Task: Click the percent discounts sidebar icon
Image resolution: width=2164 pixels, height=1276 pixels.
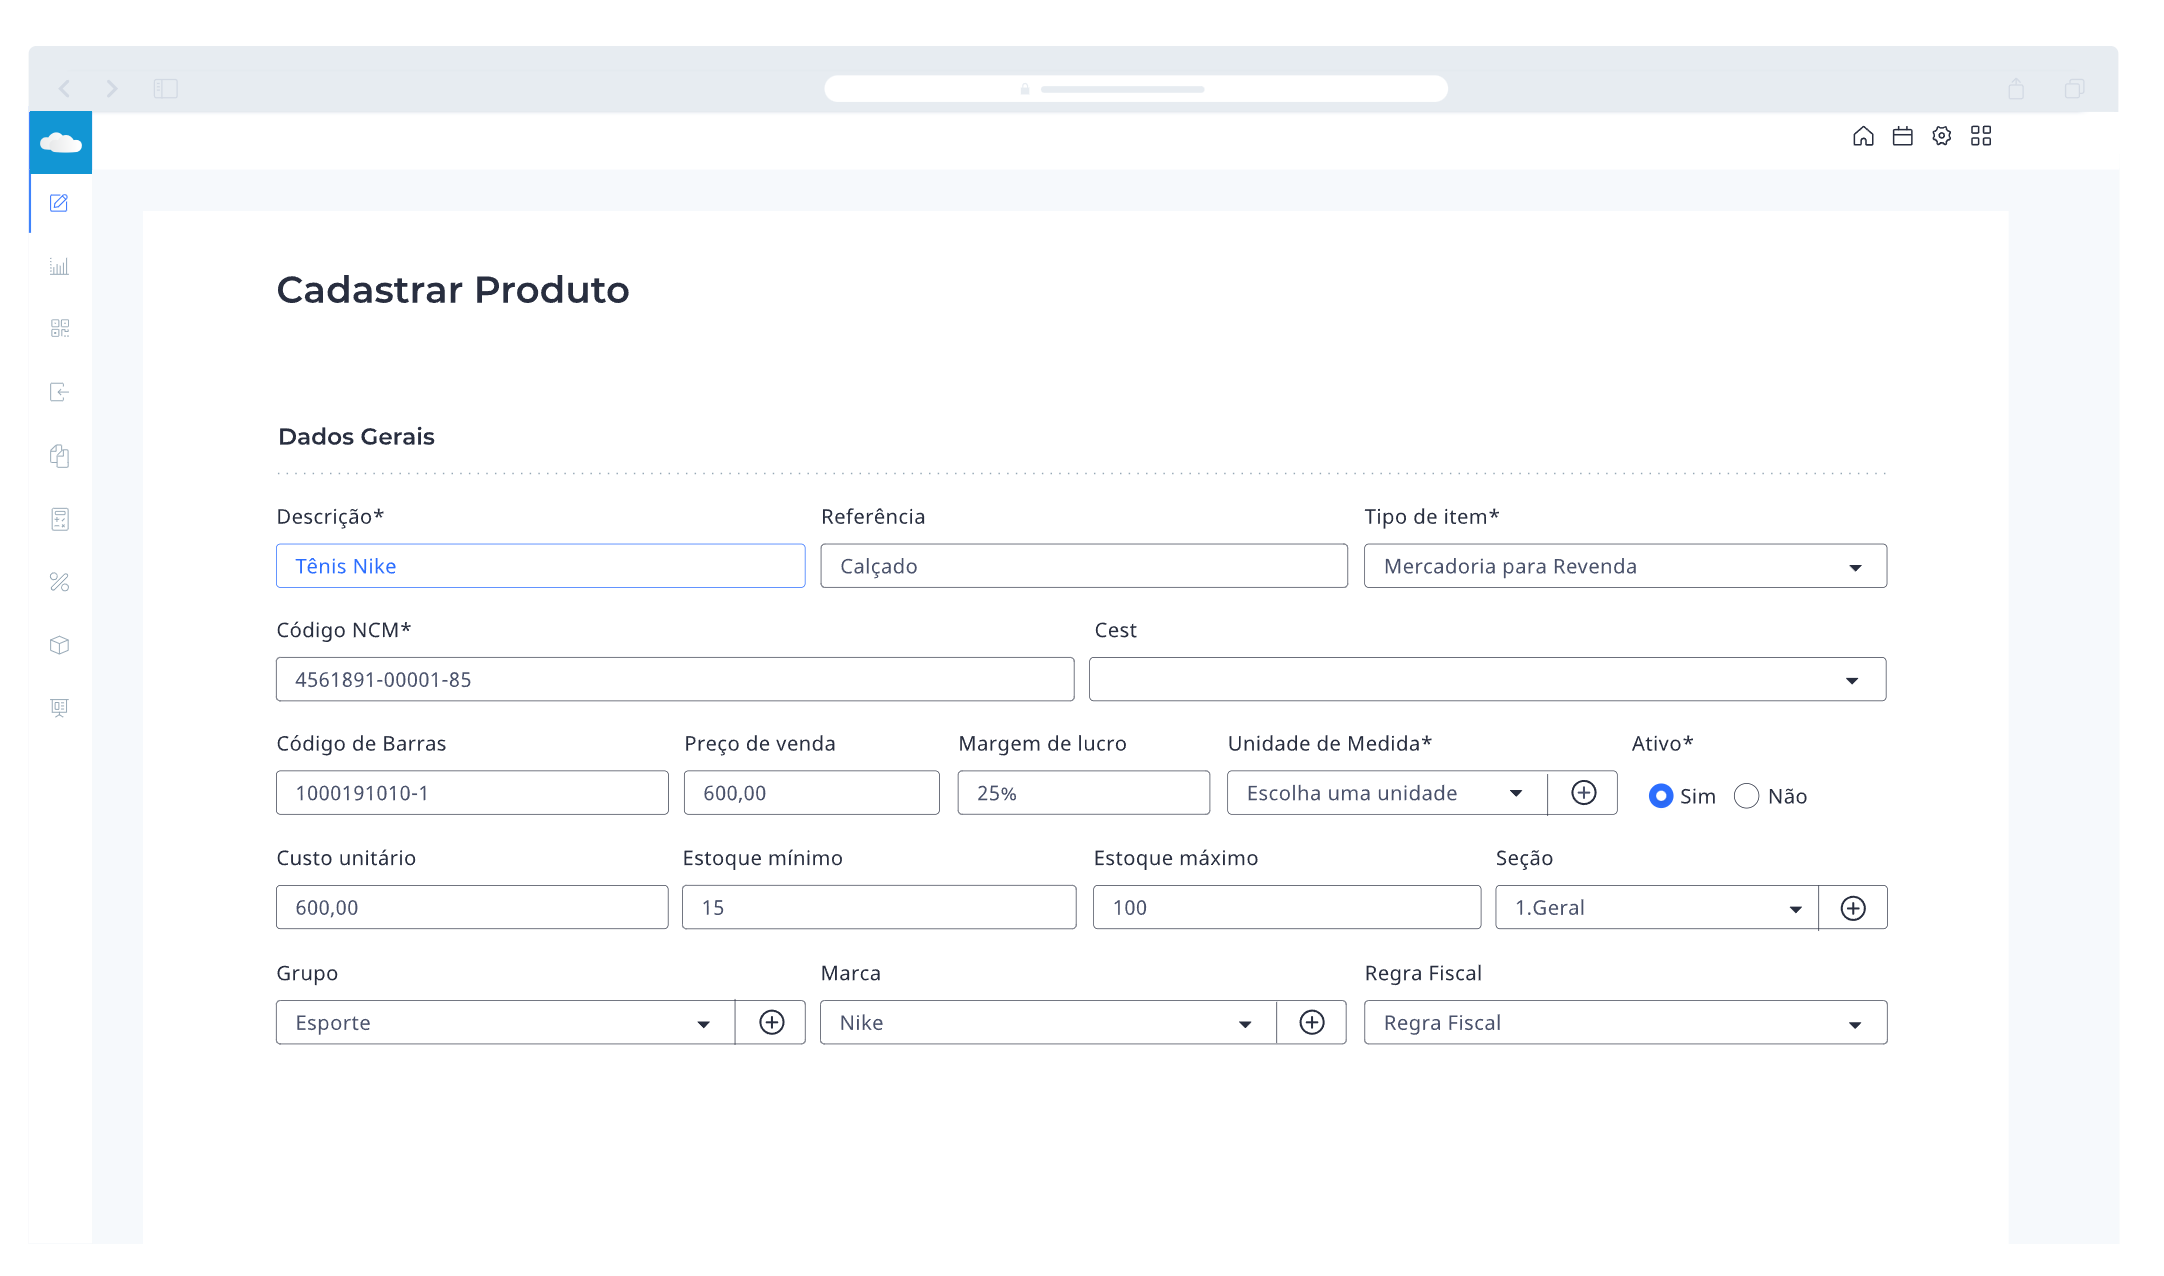Action: (x=59, y=582)
